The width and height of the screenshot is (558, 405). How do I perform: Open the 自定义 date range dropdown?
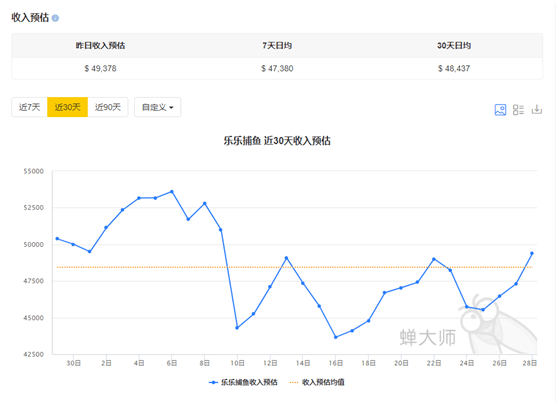[x=157, y=107]
